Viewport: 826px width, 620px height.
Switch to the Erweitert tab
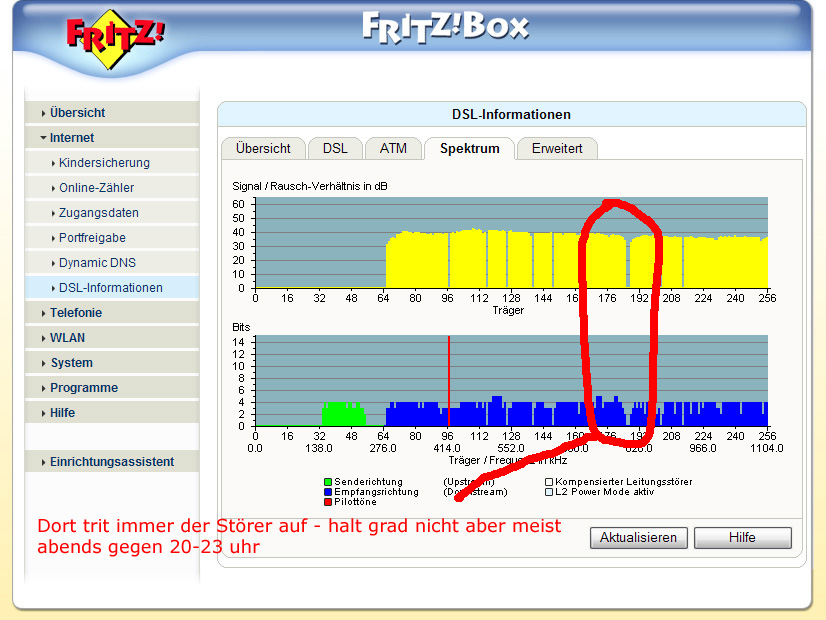coord(557,149)
